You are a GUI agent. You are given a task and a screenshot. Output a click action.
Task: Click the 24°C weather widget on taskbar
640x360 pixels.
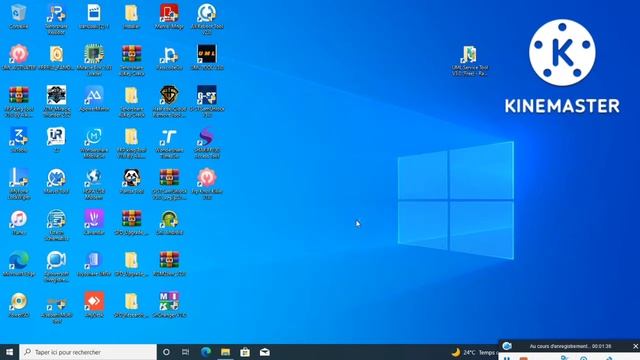[x=473, y=352]
